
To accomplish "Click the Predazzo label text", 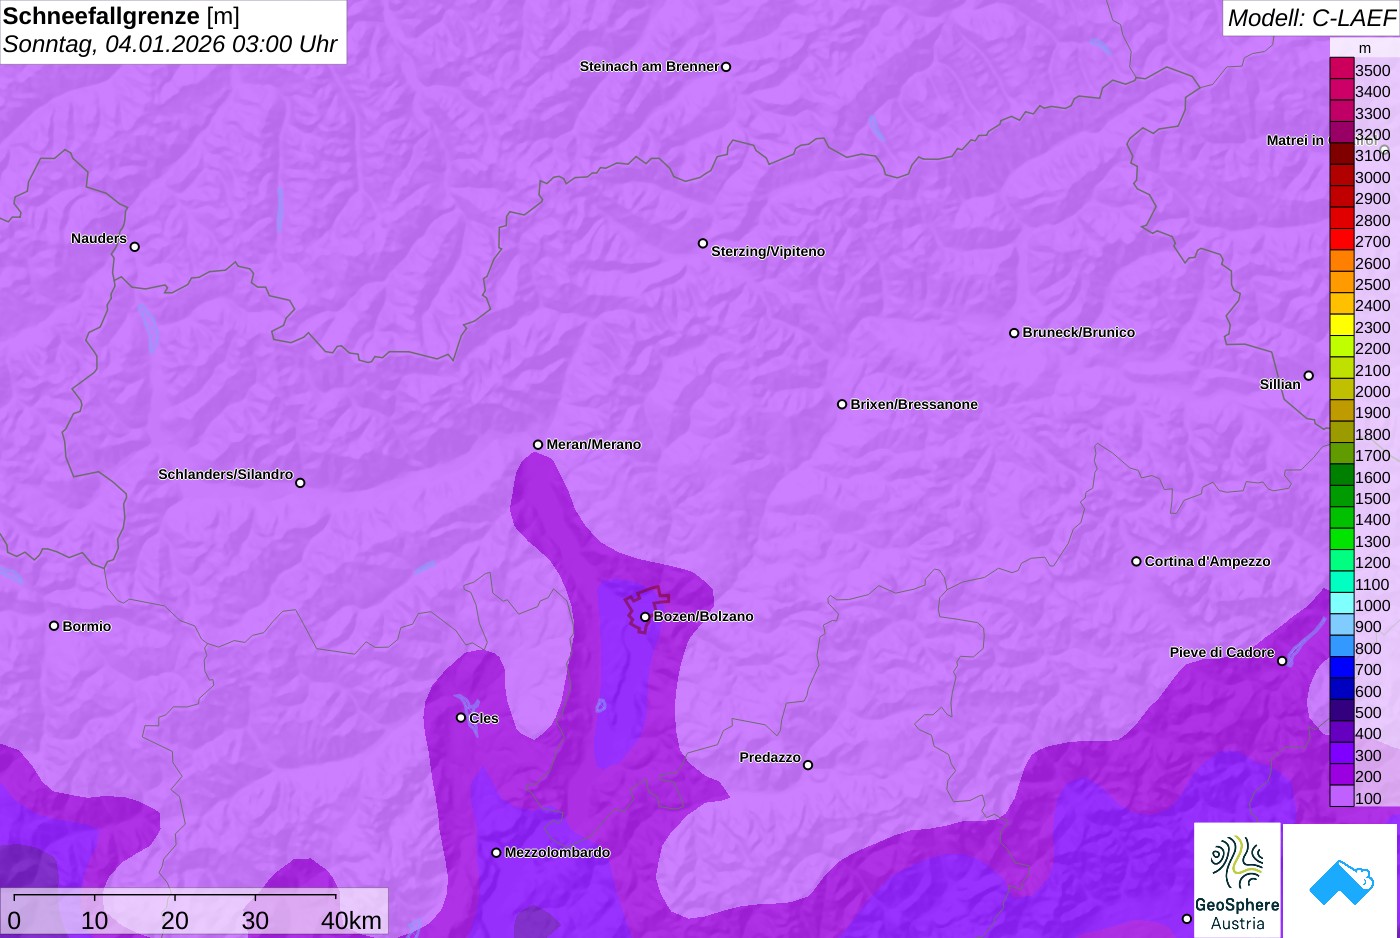I will (770, 757).
